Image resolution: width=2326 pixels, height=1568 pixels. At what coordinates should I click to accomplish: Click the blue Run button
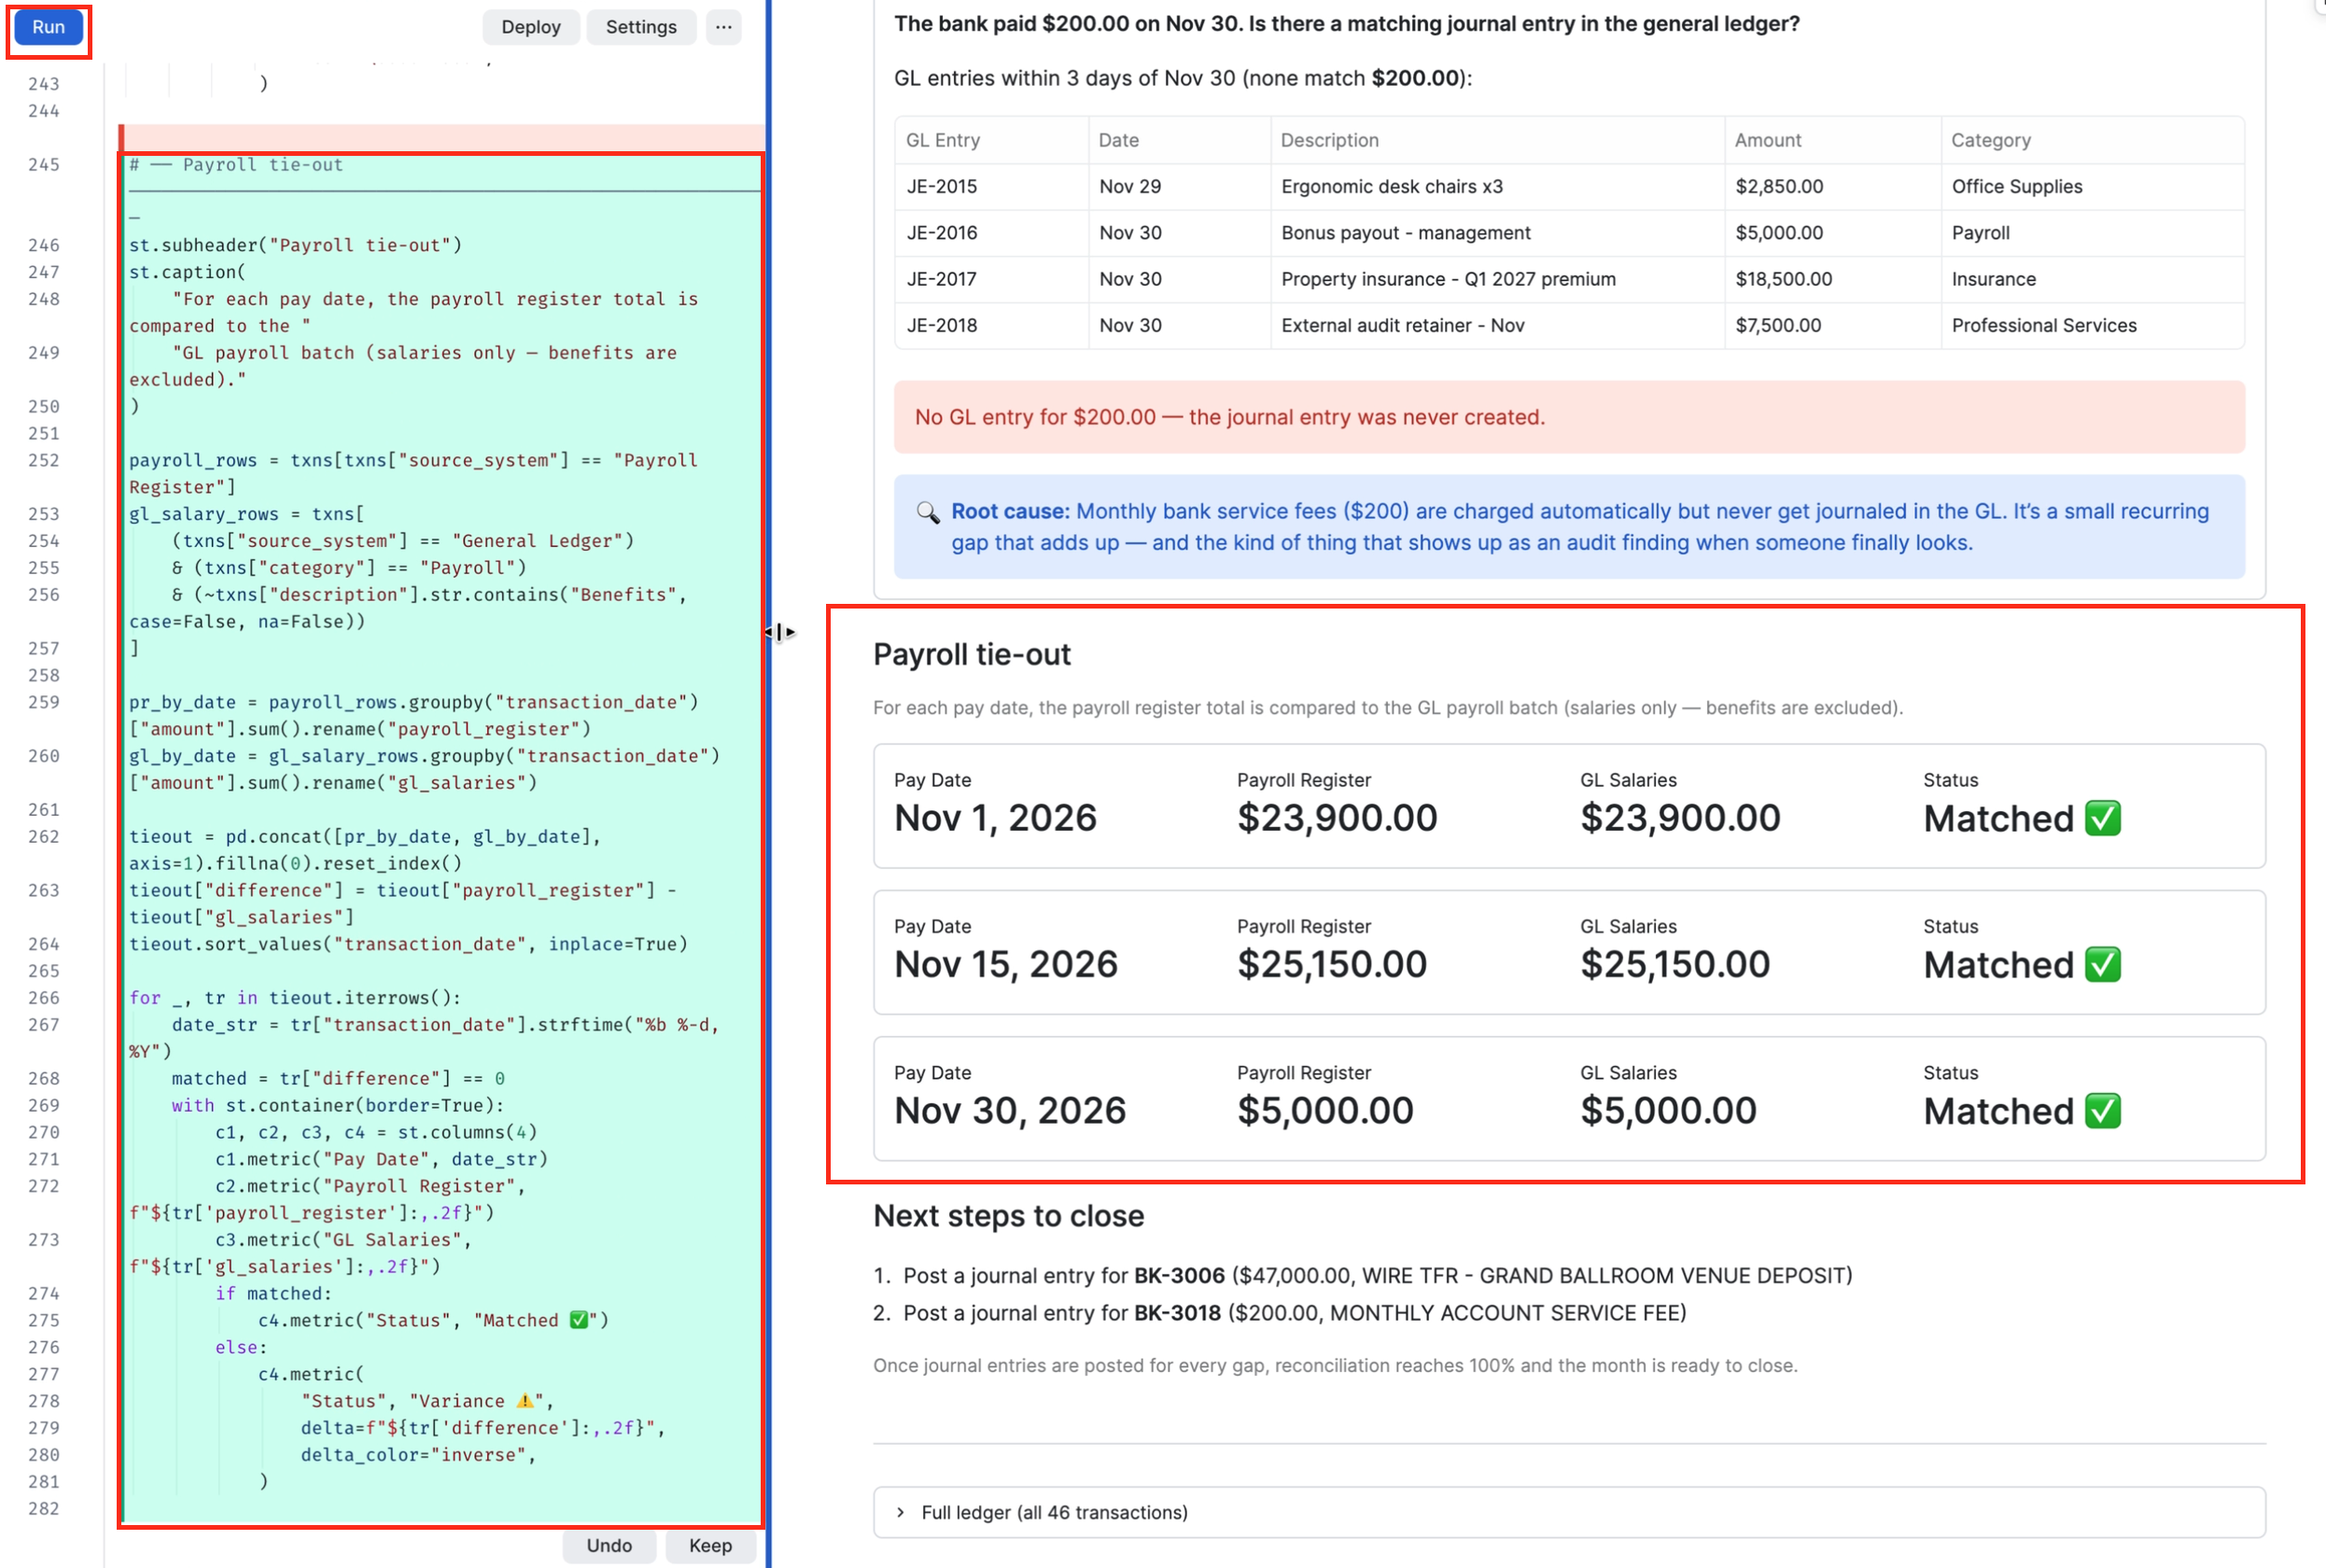pyautogui.click(x=48, y=27)
